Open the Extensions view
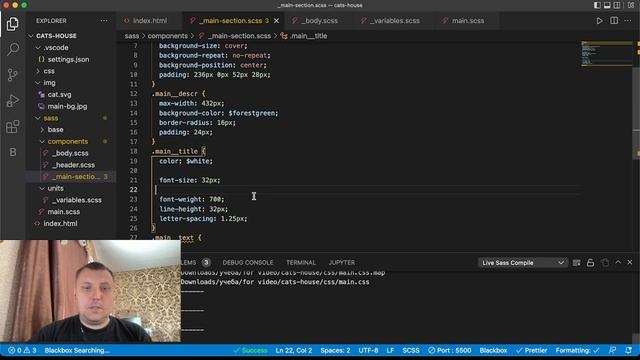 13,126
